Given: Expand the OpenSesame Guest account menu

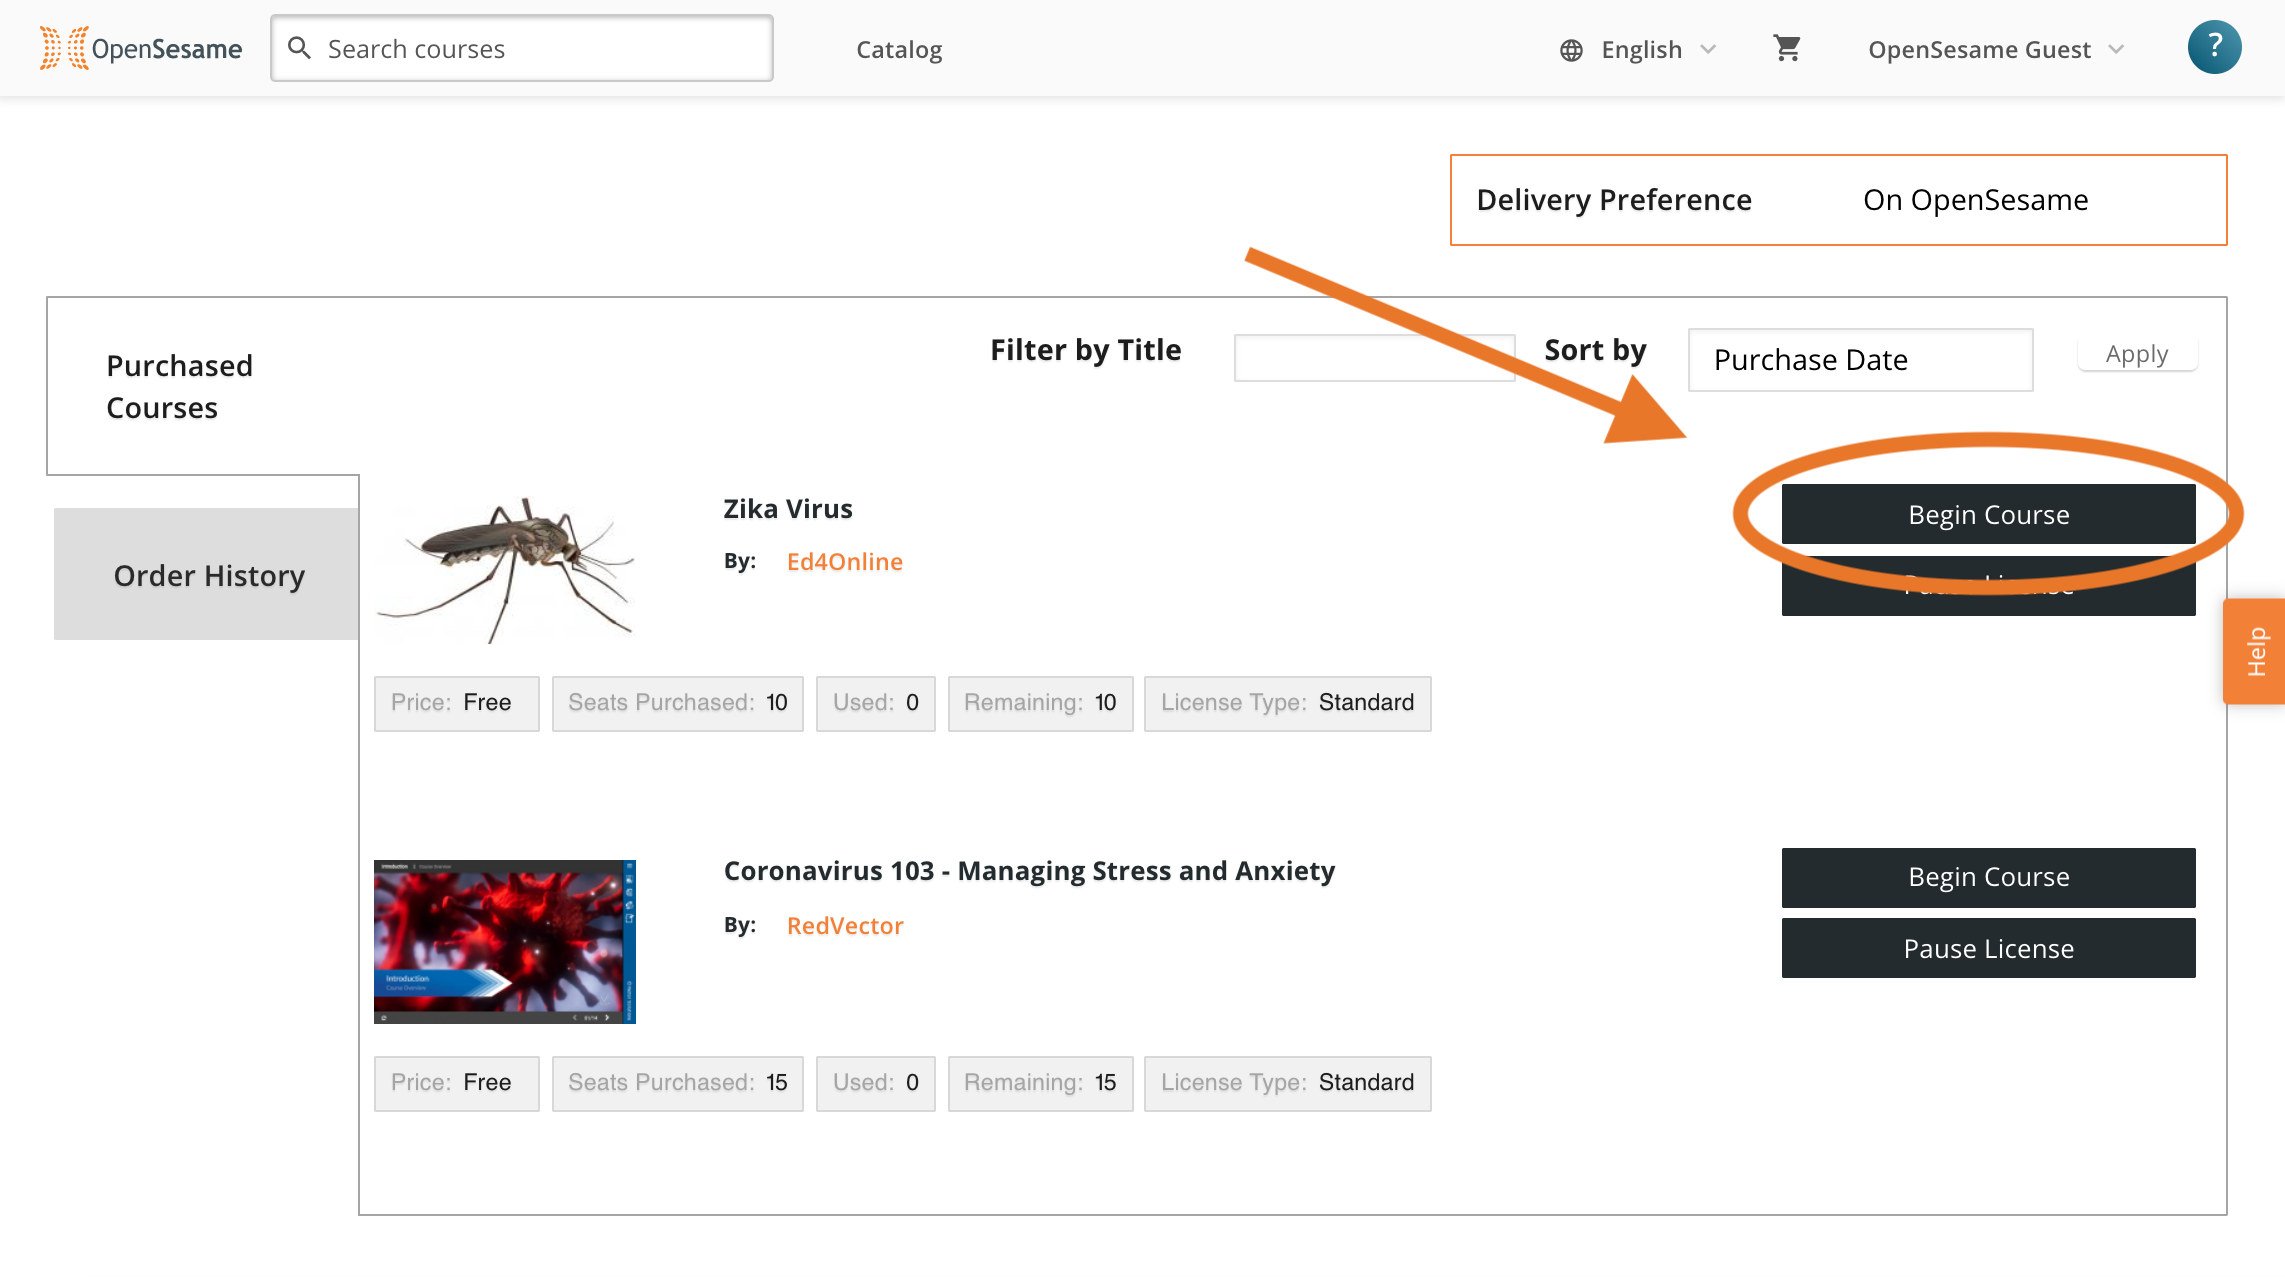Looking at the screenshot, I should (1995, 49).
